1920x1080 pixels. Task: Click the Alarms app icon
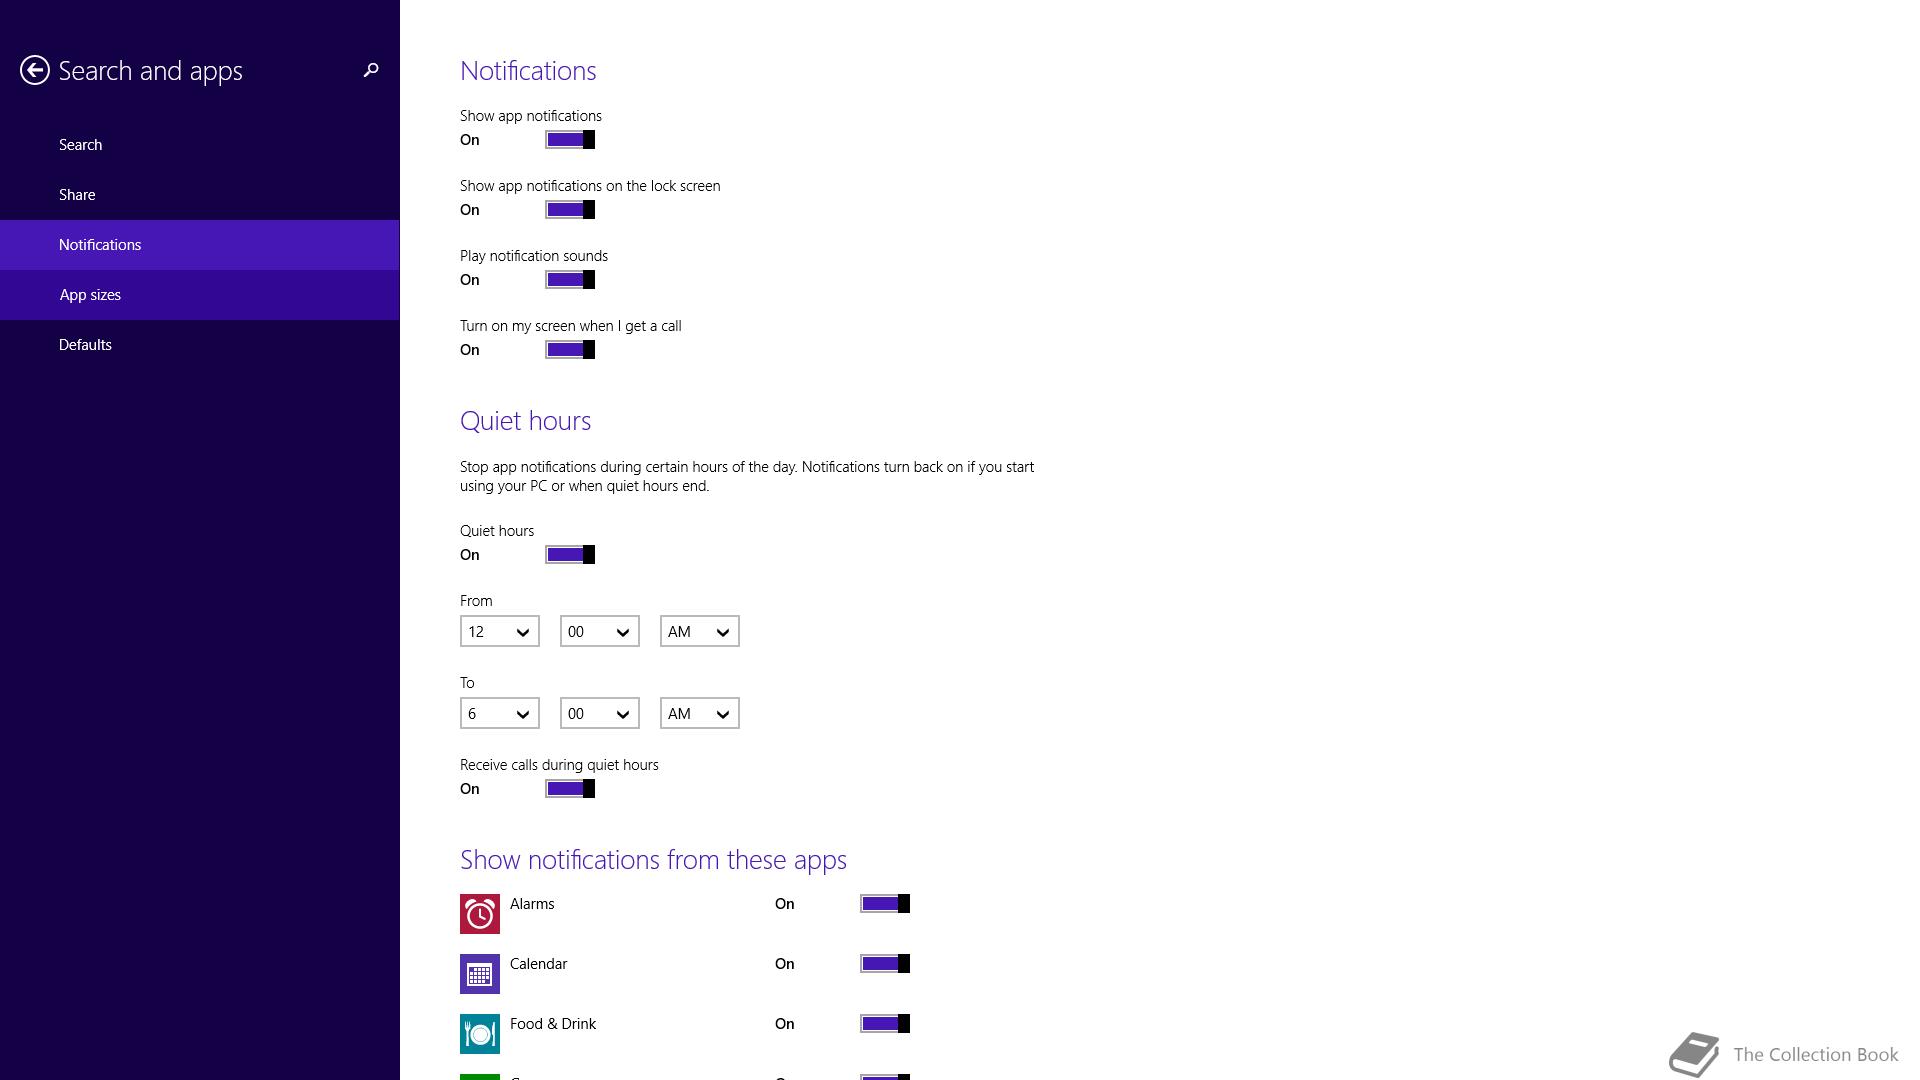click(x=480, y=914)
